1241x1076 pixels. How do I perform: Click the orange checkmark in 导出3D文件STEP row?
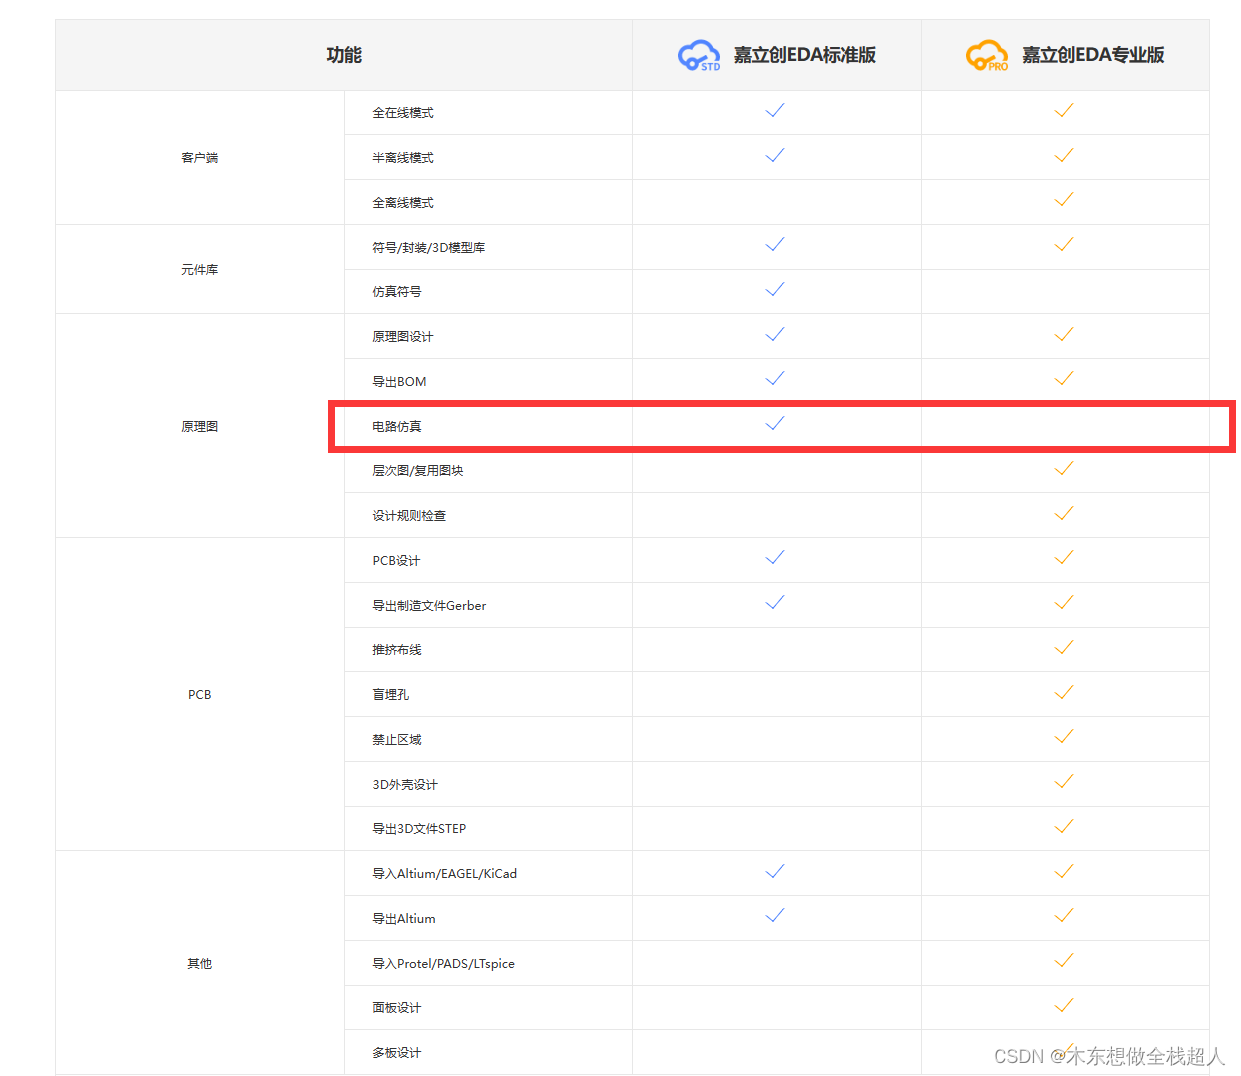1064,826
